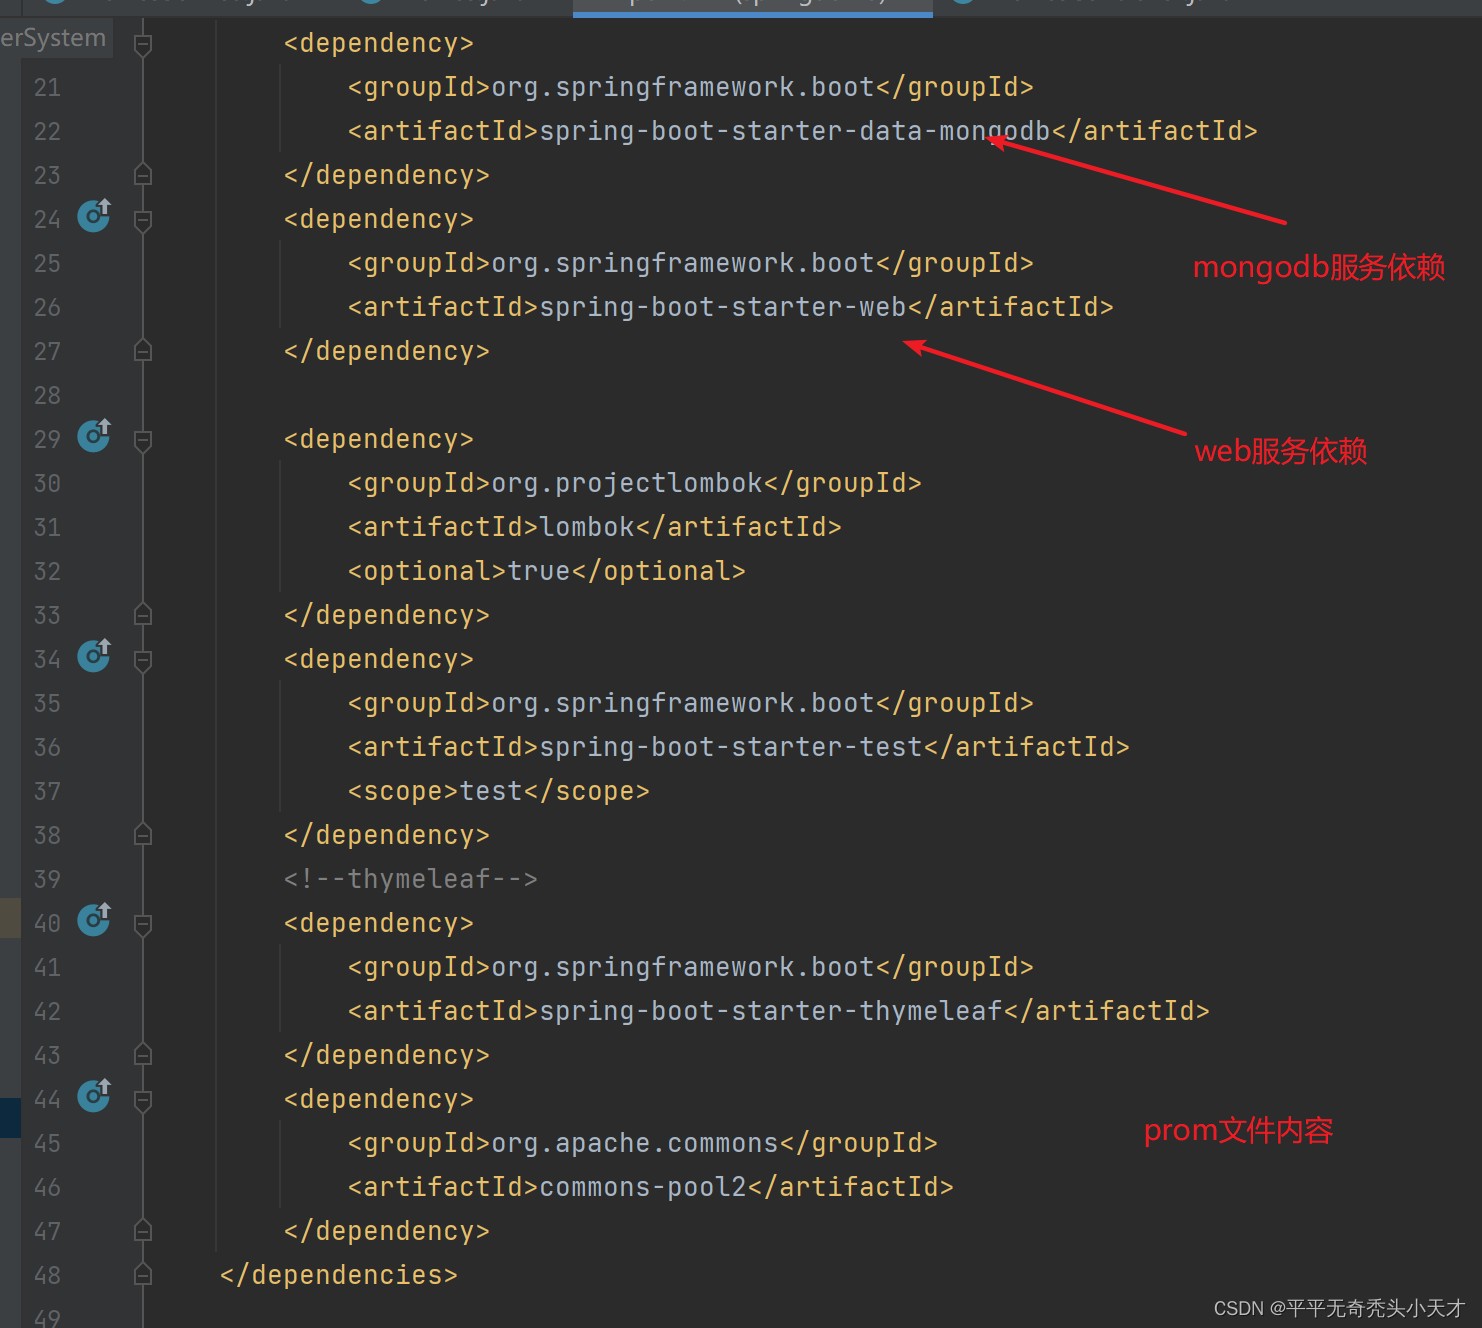Click the groupId on line 35
This screenshot has height=1328, width=1482.
pos(690,703)
